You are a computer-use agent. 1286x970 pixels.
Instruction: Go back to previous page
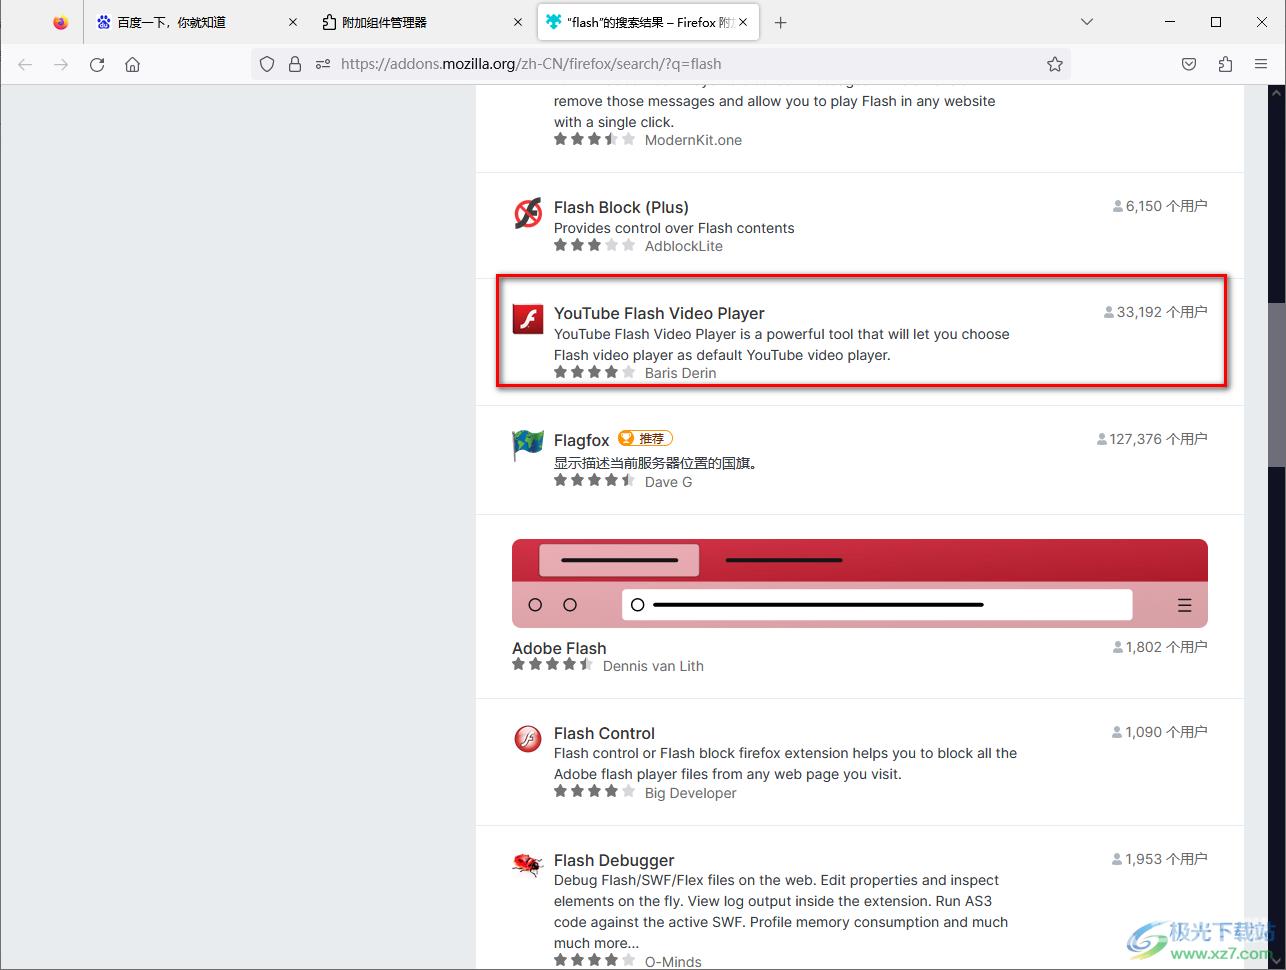tap(25, 64)
